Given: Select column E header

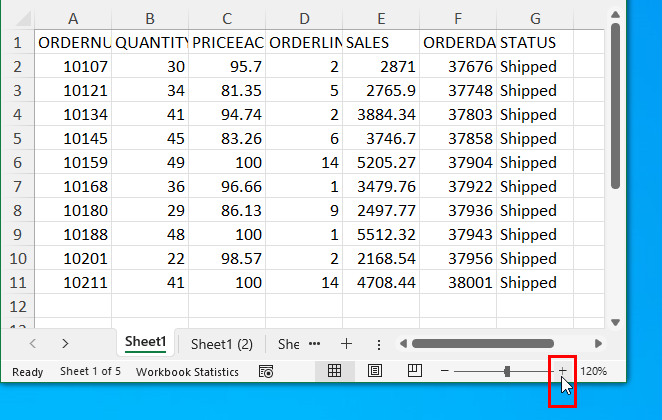Looking at the screenshot, I should (x=381, y=19).
